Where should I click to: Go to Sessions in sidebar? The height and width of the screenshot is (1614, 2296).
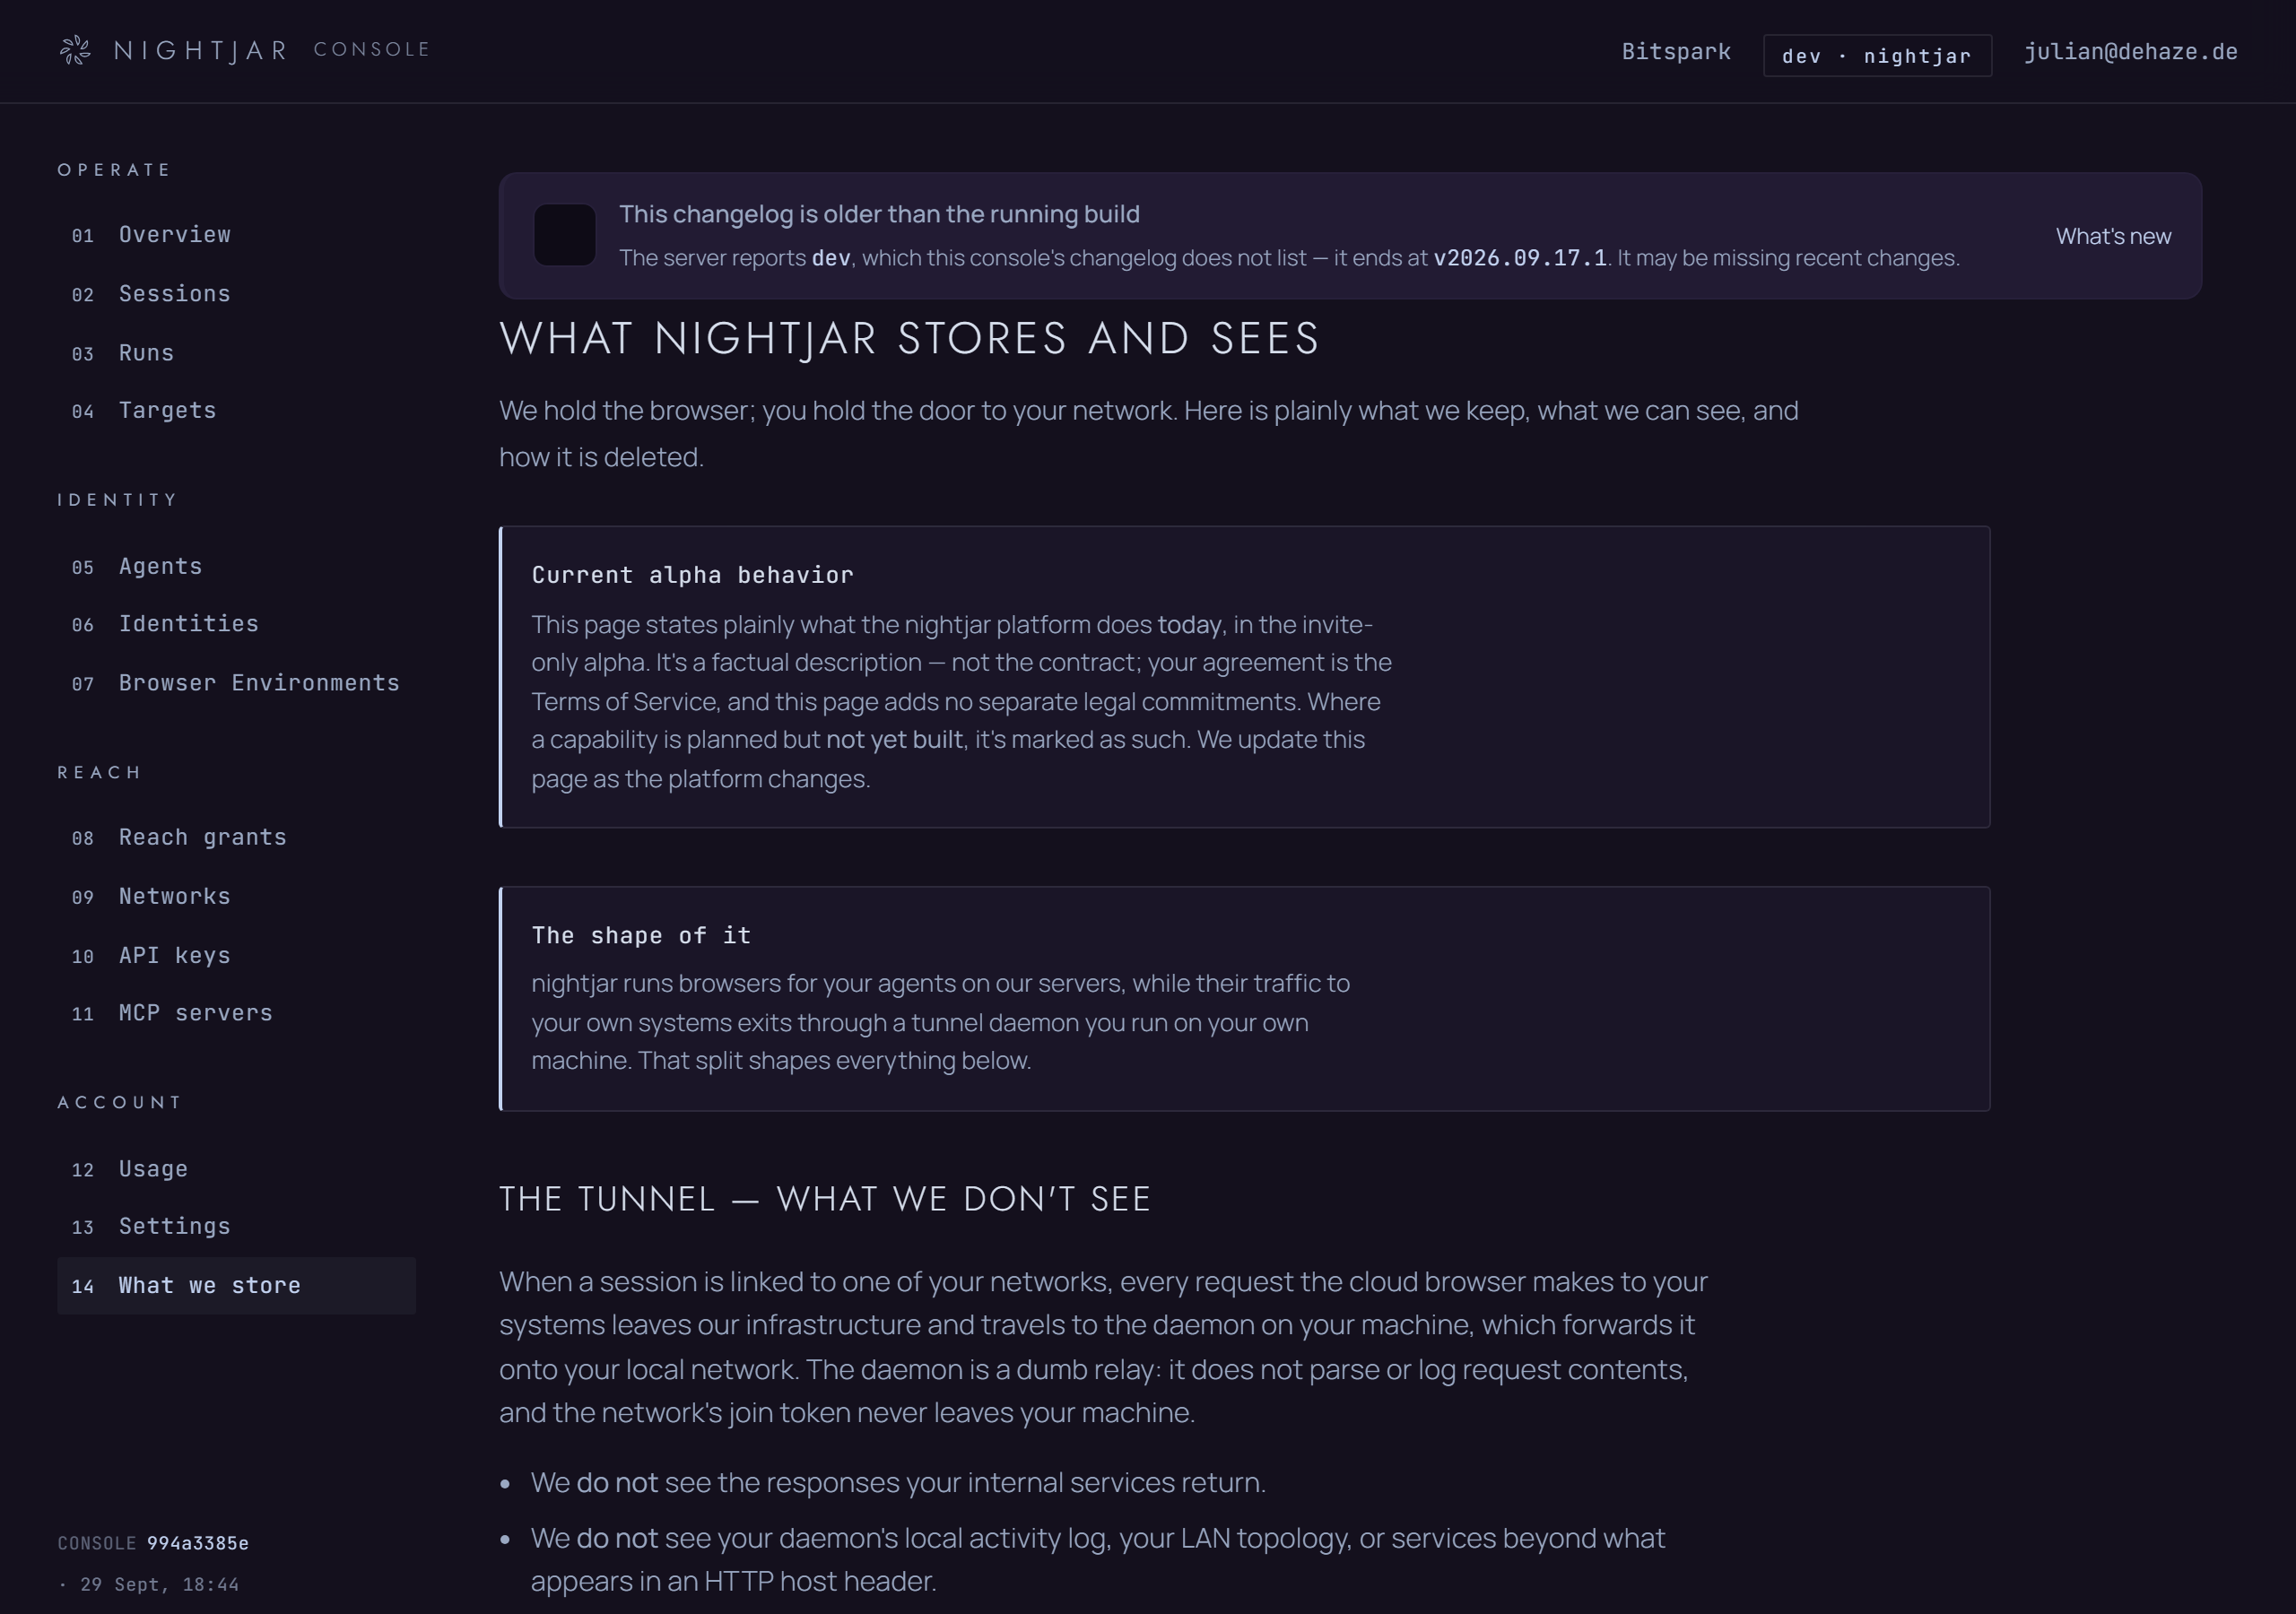point(236,294)
